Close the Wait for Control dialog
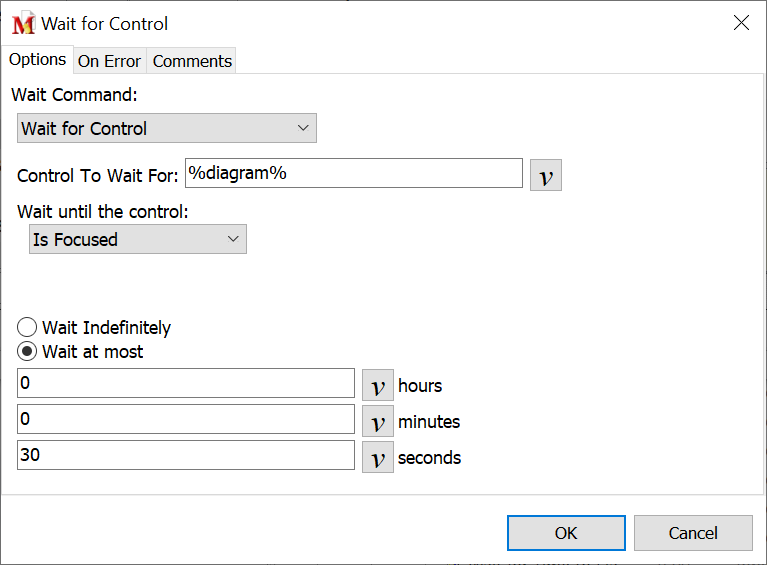The height and width of the screenshot is (565, 767). (x=741, y=23)
